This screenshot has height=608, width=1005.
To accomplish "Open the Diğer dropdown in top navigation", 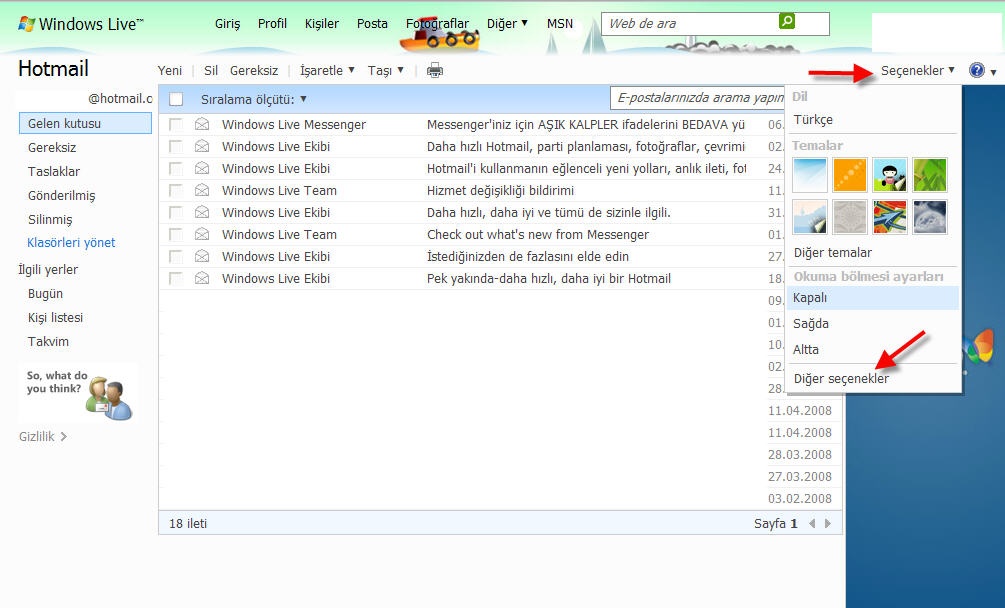I will click(507, 24).
